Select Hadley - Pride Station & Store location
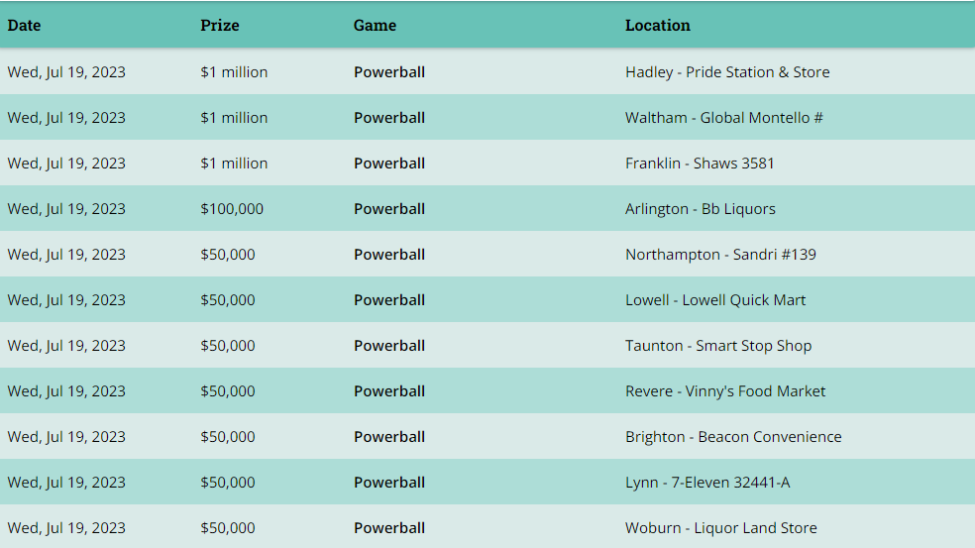This screenshot has height=548, width=975. pos(728,72)
